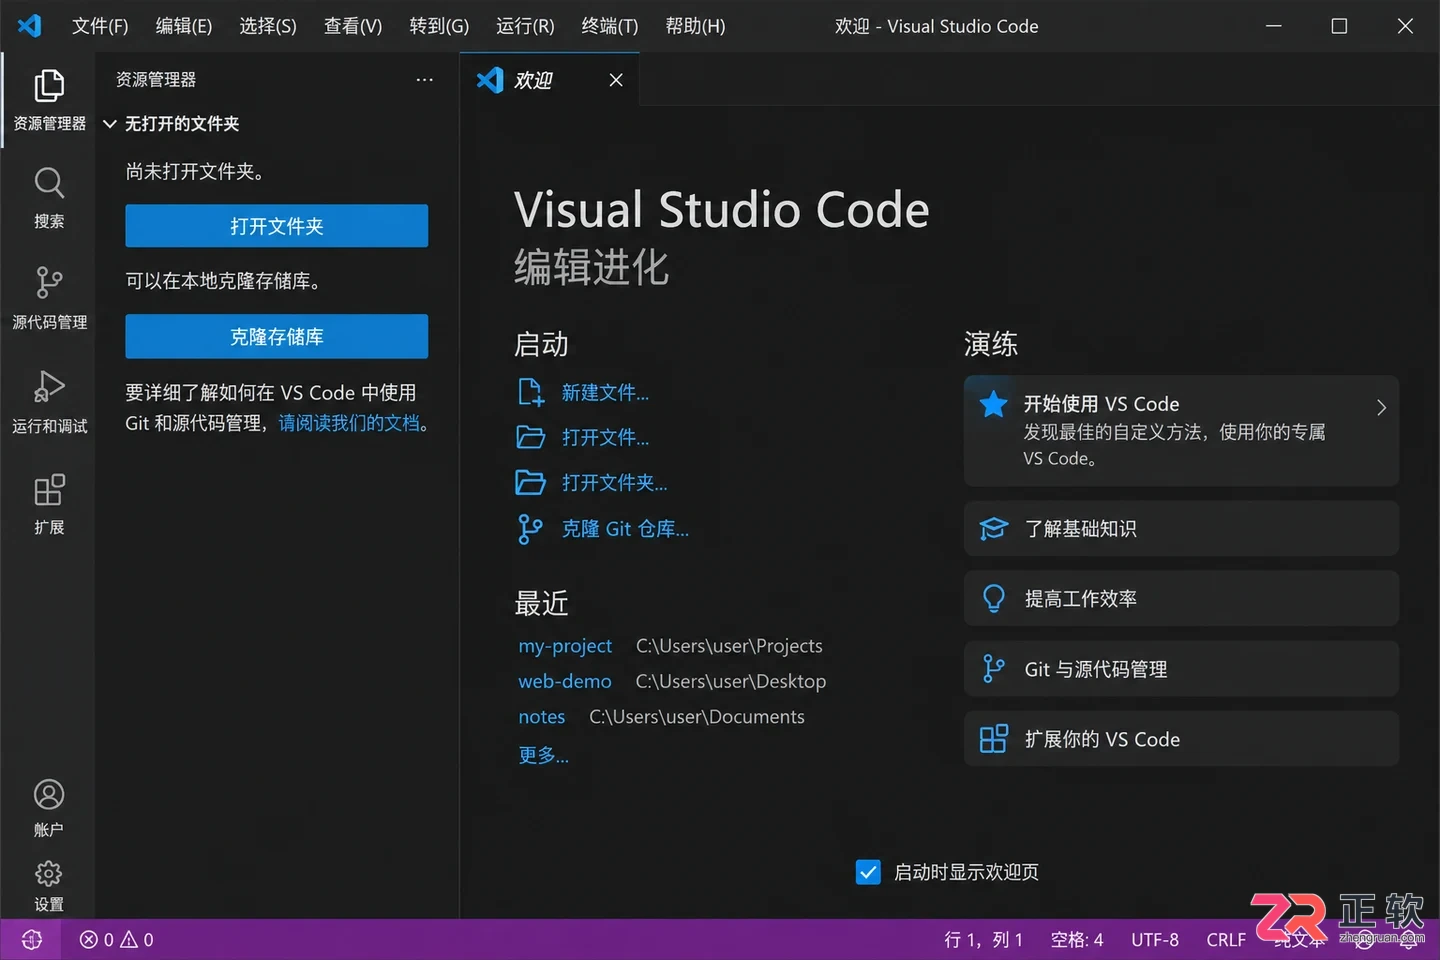The width and height of the screenshot is (1440, 960).
Task: Click the path C:\Users\user\Projects
Action: pos(729,646)
